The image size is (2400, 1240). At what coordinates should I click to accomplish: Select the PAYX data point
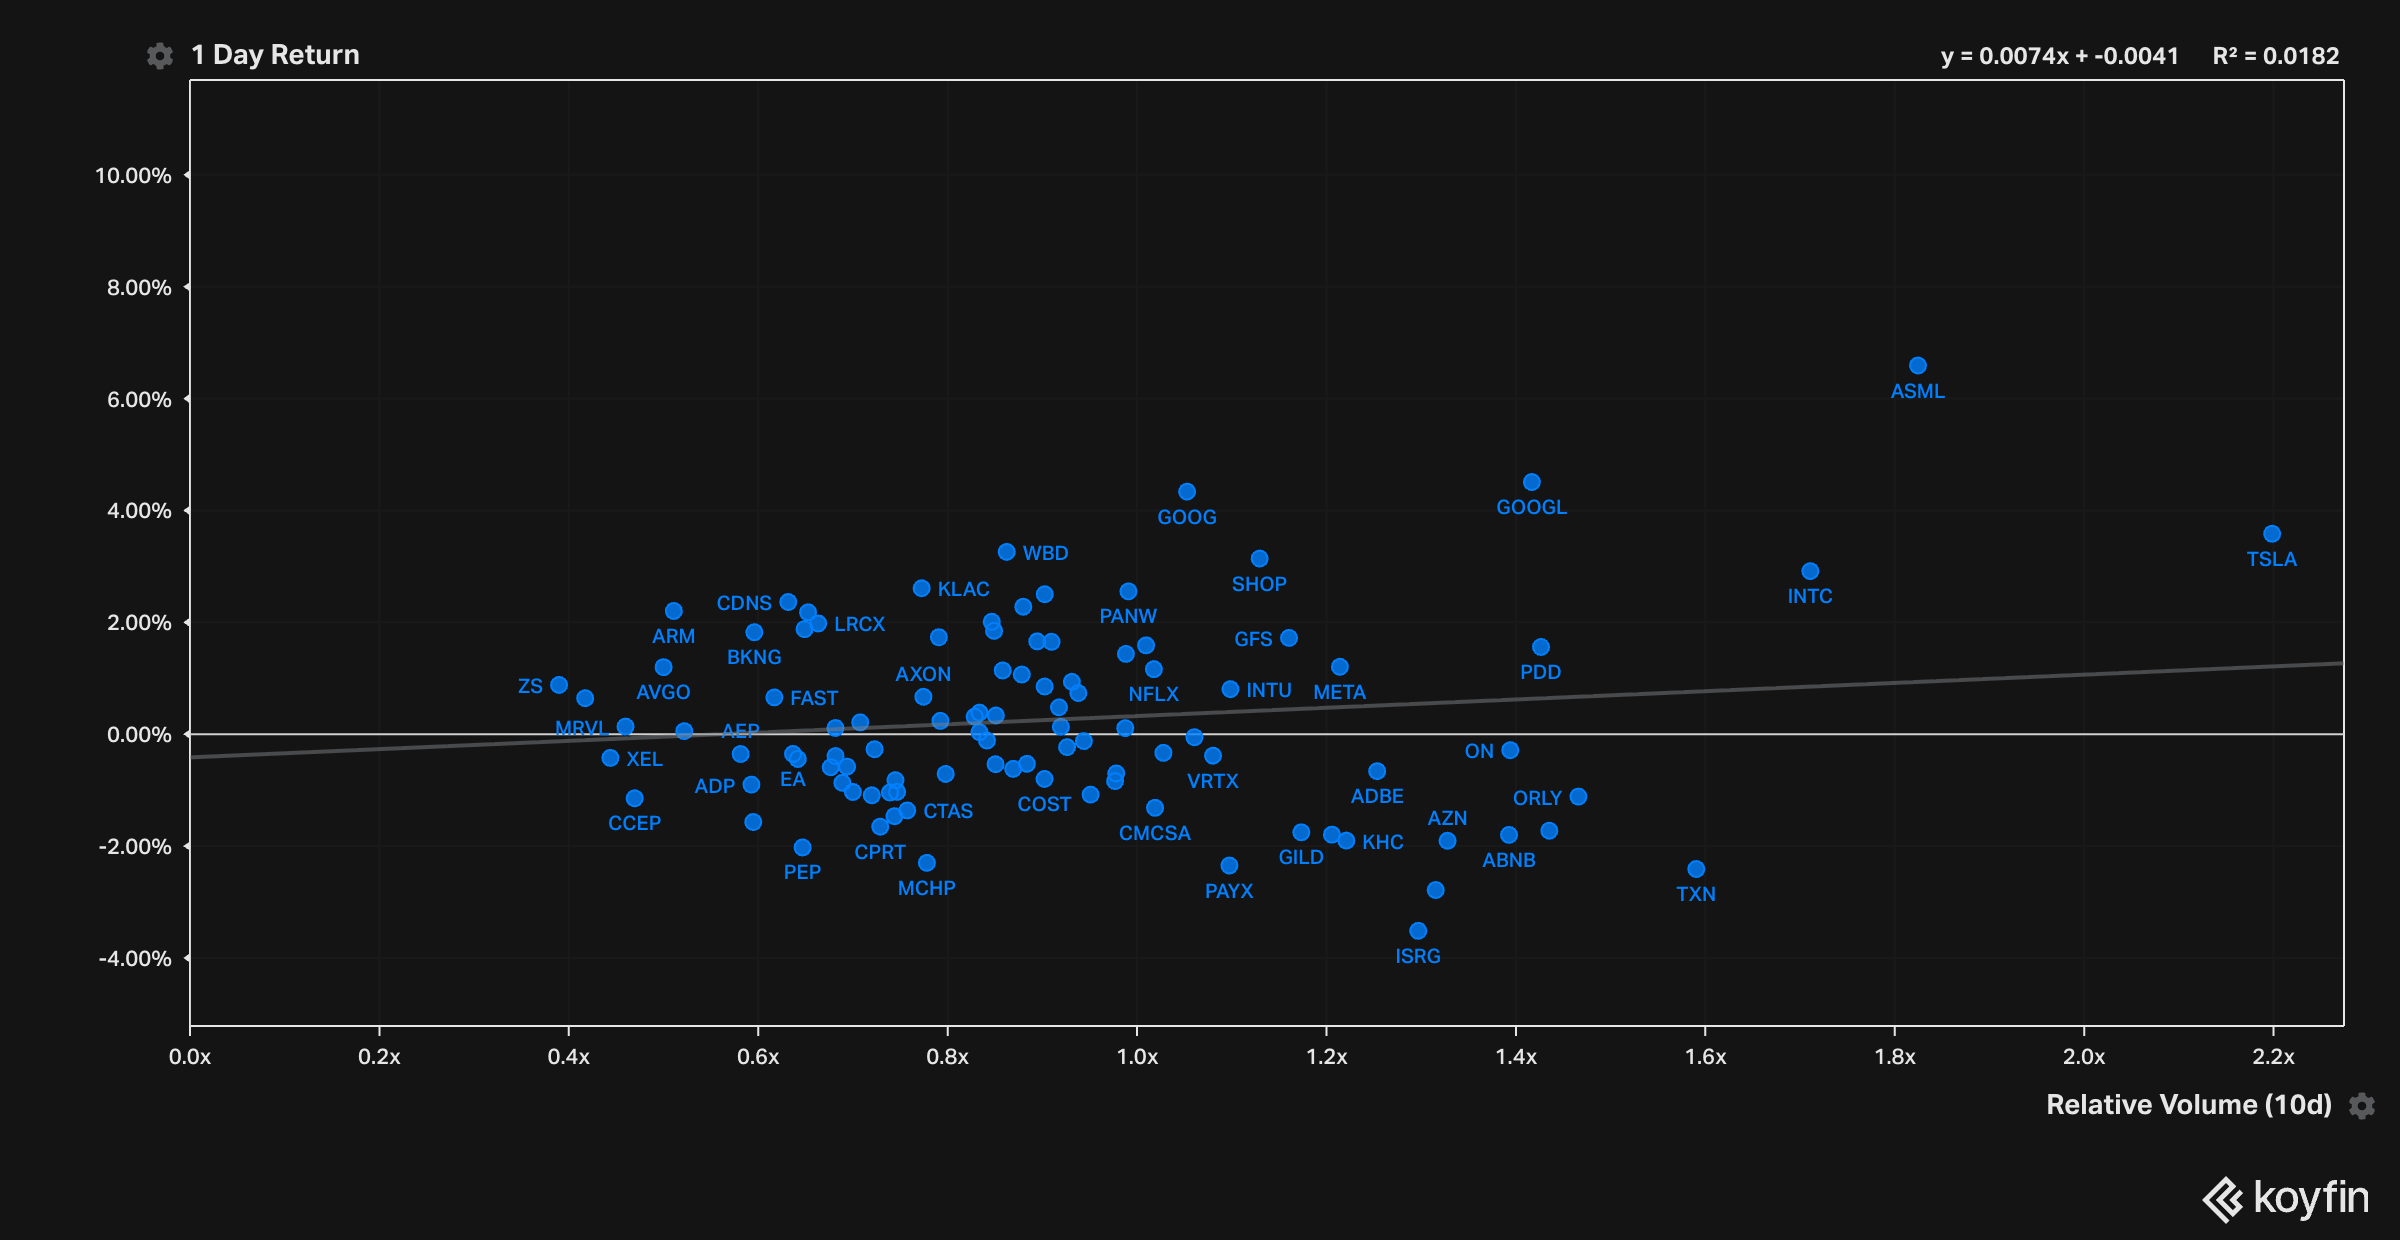[1230, 865]
